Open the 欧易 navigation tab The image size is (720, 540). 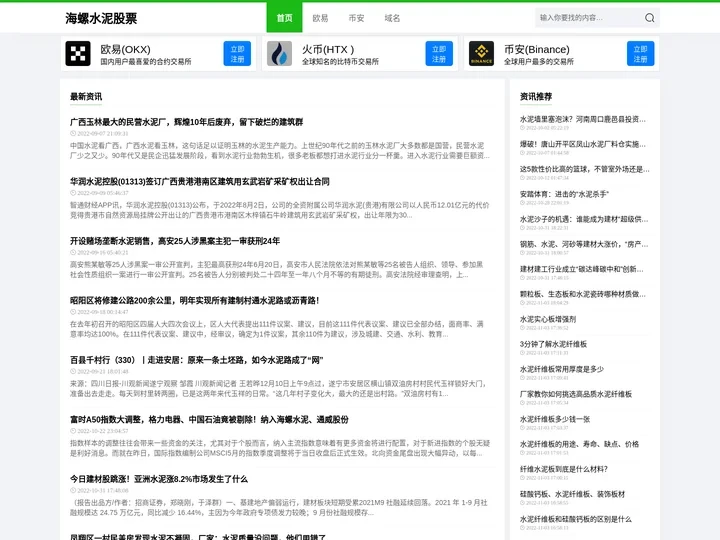(320, 18)
